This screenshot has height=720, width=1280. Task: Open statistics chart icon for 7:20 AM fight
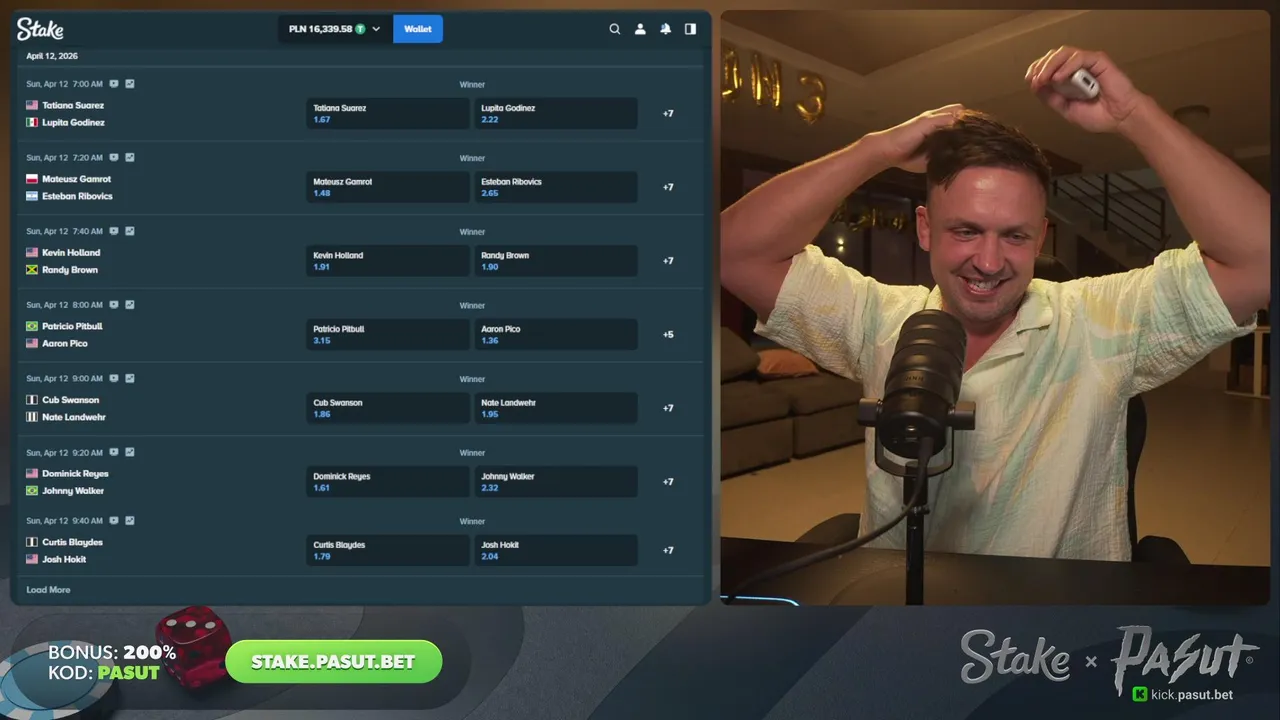[x=130, y=157]
